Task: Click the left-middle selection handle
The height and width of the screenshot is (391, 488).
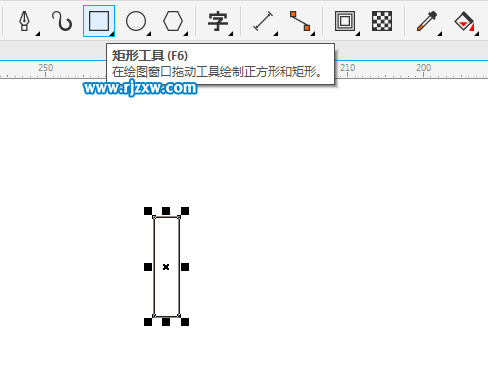Action: 148,267
